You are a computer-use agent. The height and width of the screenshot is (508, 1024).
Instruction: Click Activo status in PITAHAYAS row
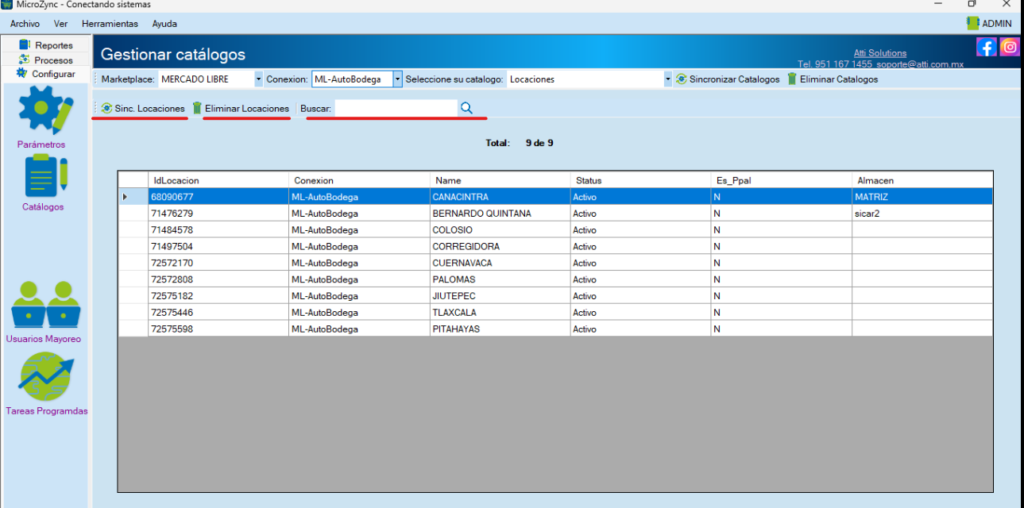[x=640, y=329]
